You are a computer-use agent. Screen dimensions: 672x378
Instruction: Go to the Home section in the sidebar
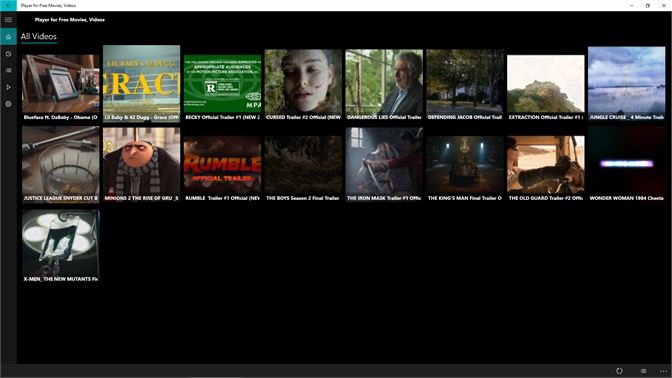pyautogui.click(x=8, y=37)
